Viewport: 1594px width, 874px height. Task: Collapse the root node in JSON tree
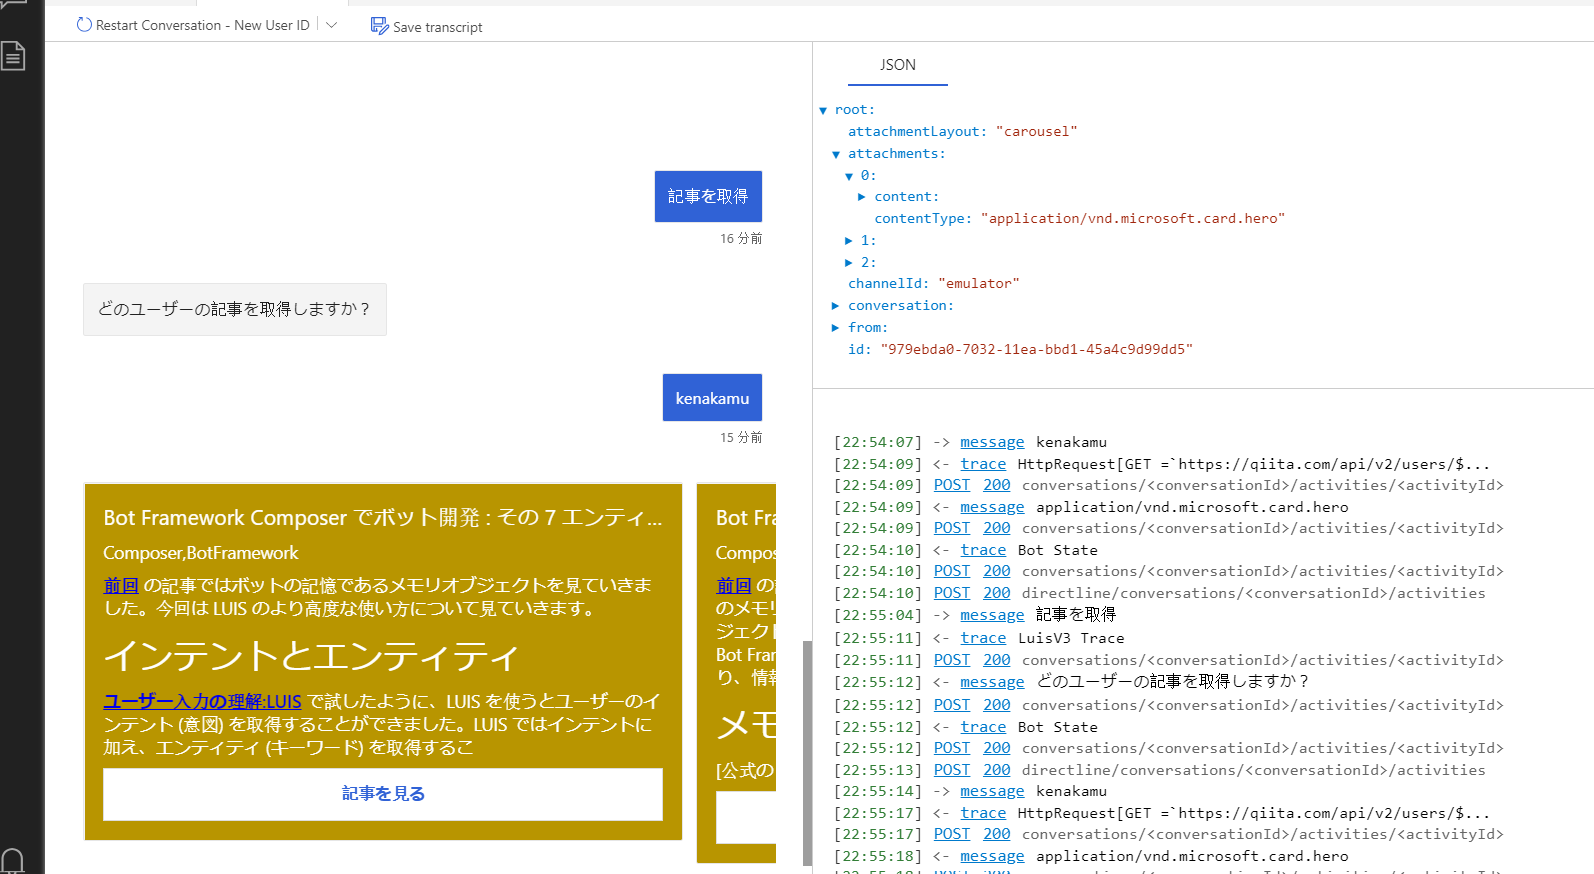point(823,110)
